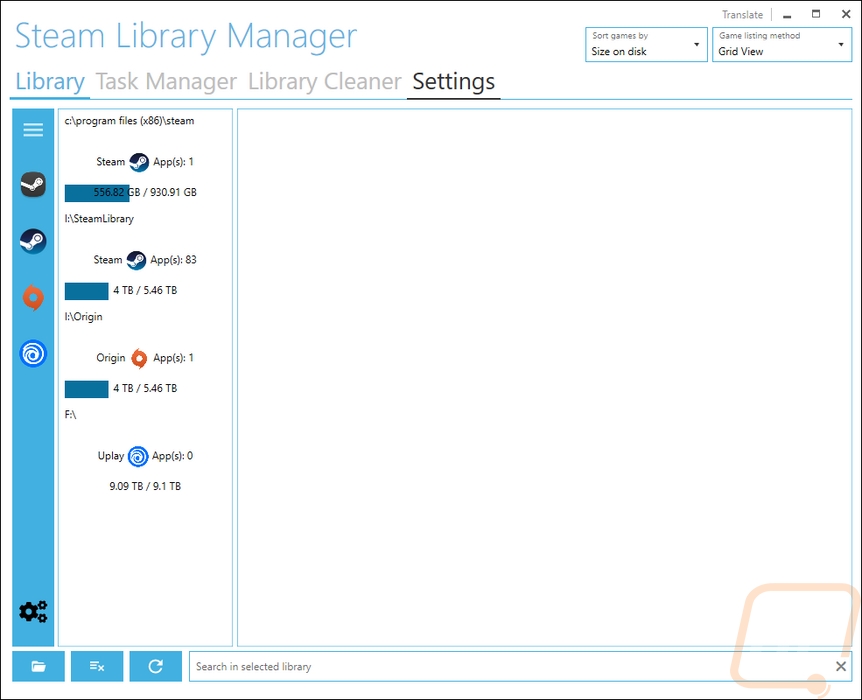
Task: Select the Origin icon in the sidebar
Action: click(33, 297)
